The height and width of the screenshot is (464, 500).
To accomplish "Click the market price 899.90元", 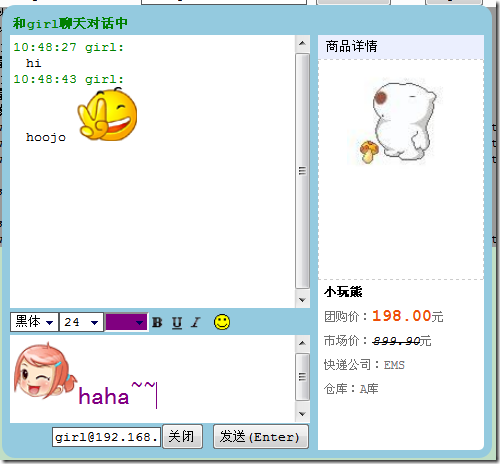I will click(402, 341).
